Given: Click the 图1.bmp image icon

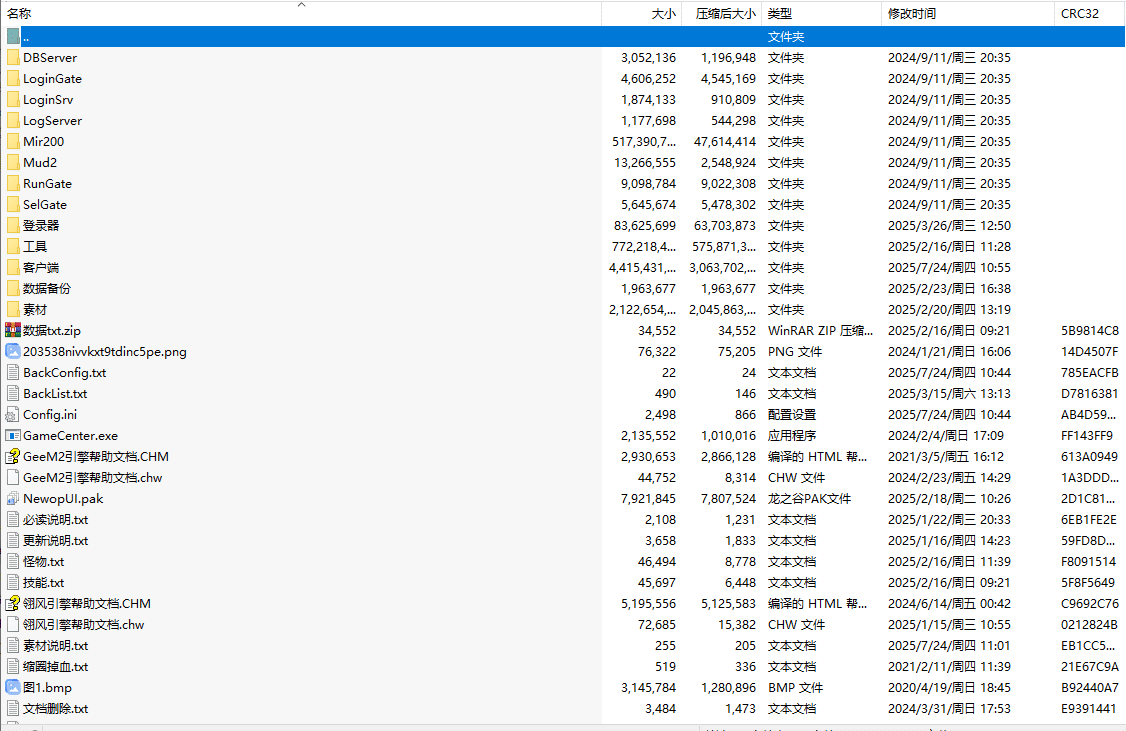Looking at the screenshot, I should click(13, 687).
